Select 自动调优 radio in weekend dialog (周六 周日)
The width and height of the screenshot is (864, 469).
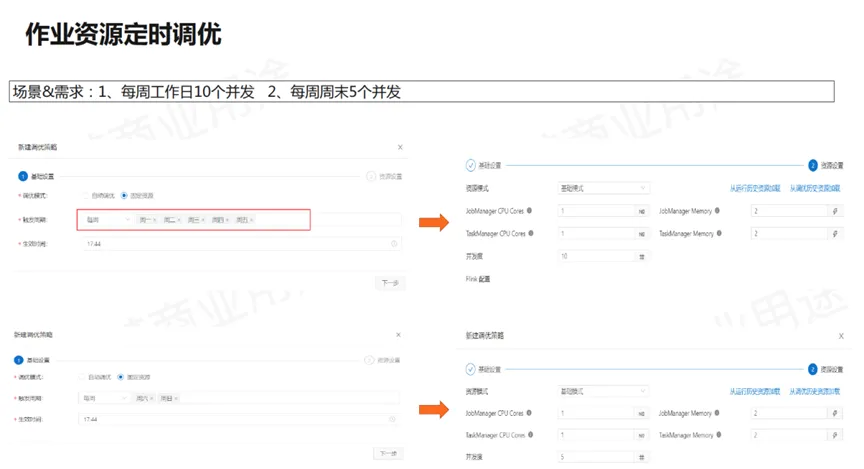[x=82, y=378]
